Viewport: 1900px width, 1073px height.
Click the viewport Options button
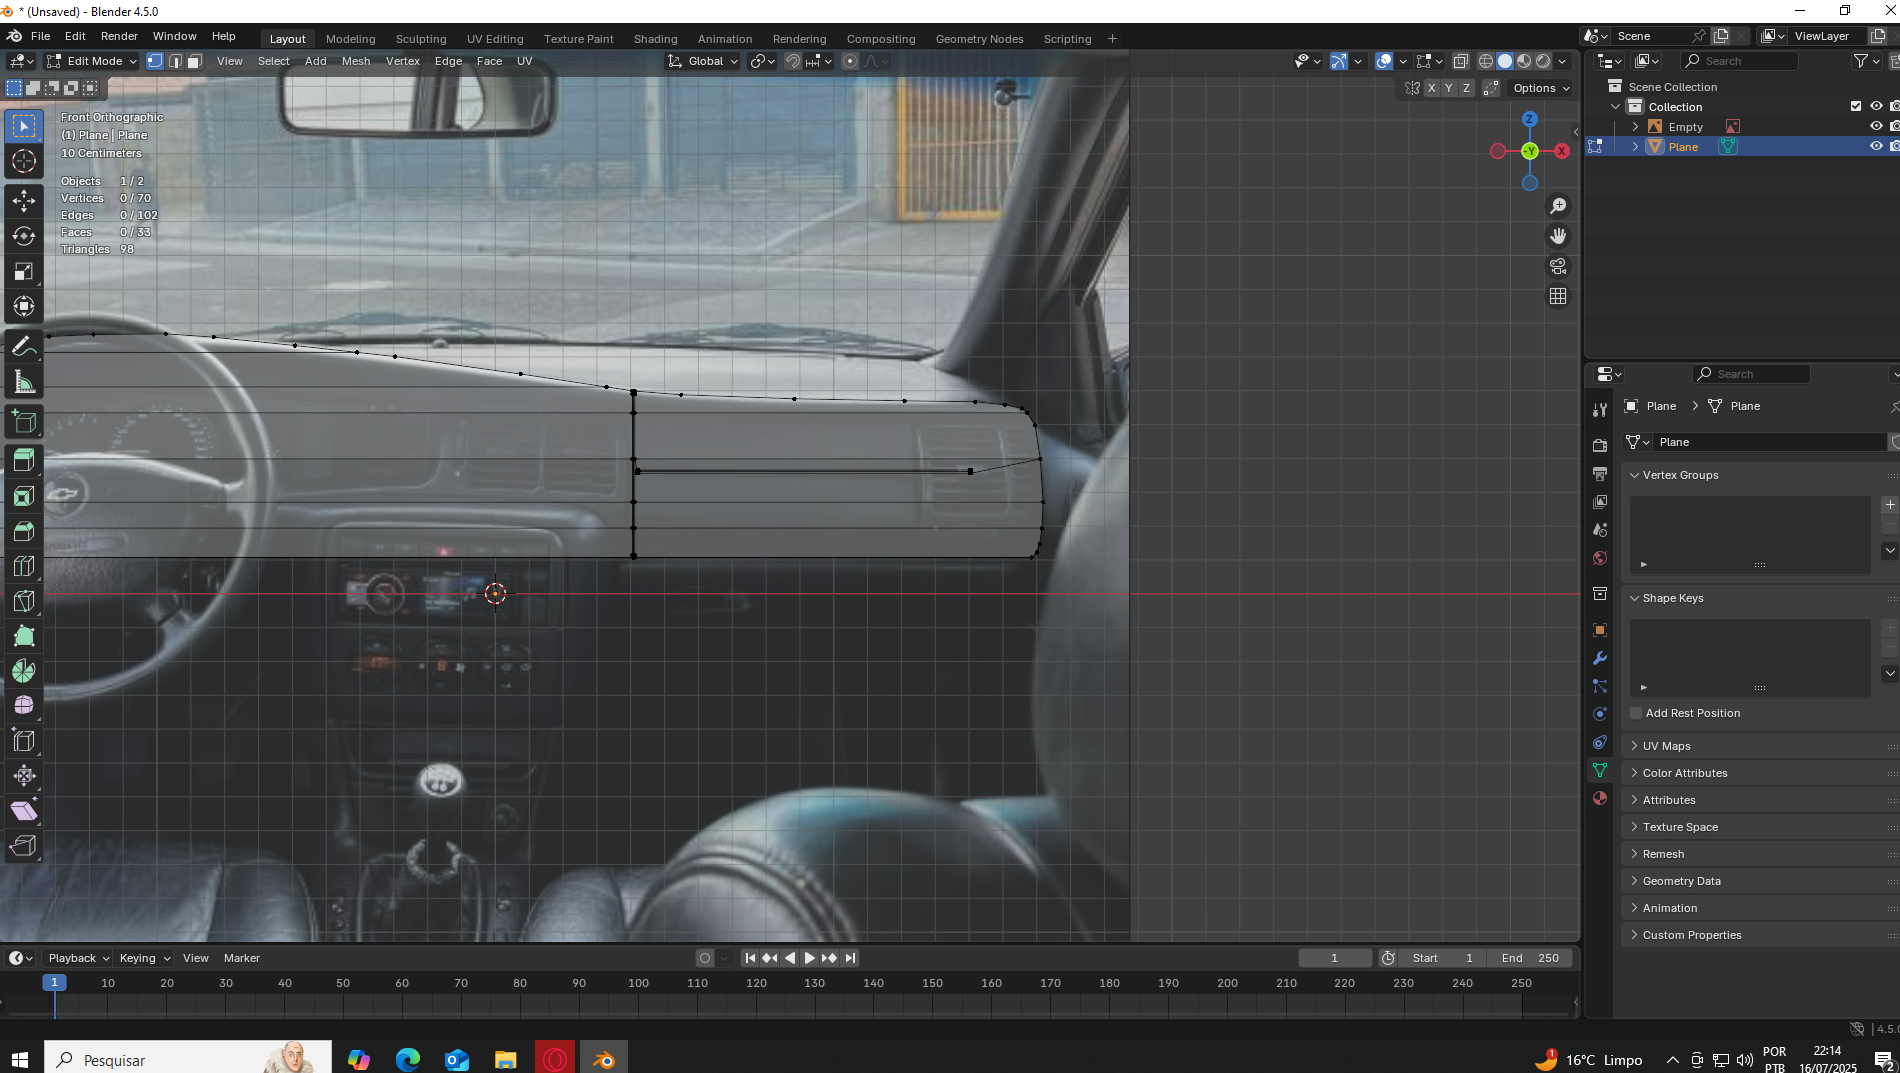pyautogui.click(x=1540, y=88)
